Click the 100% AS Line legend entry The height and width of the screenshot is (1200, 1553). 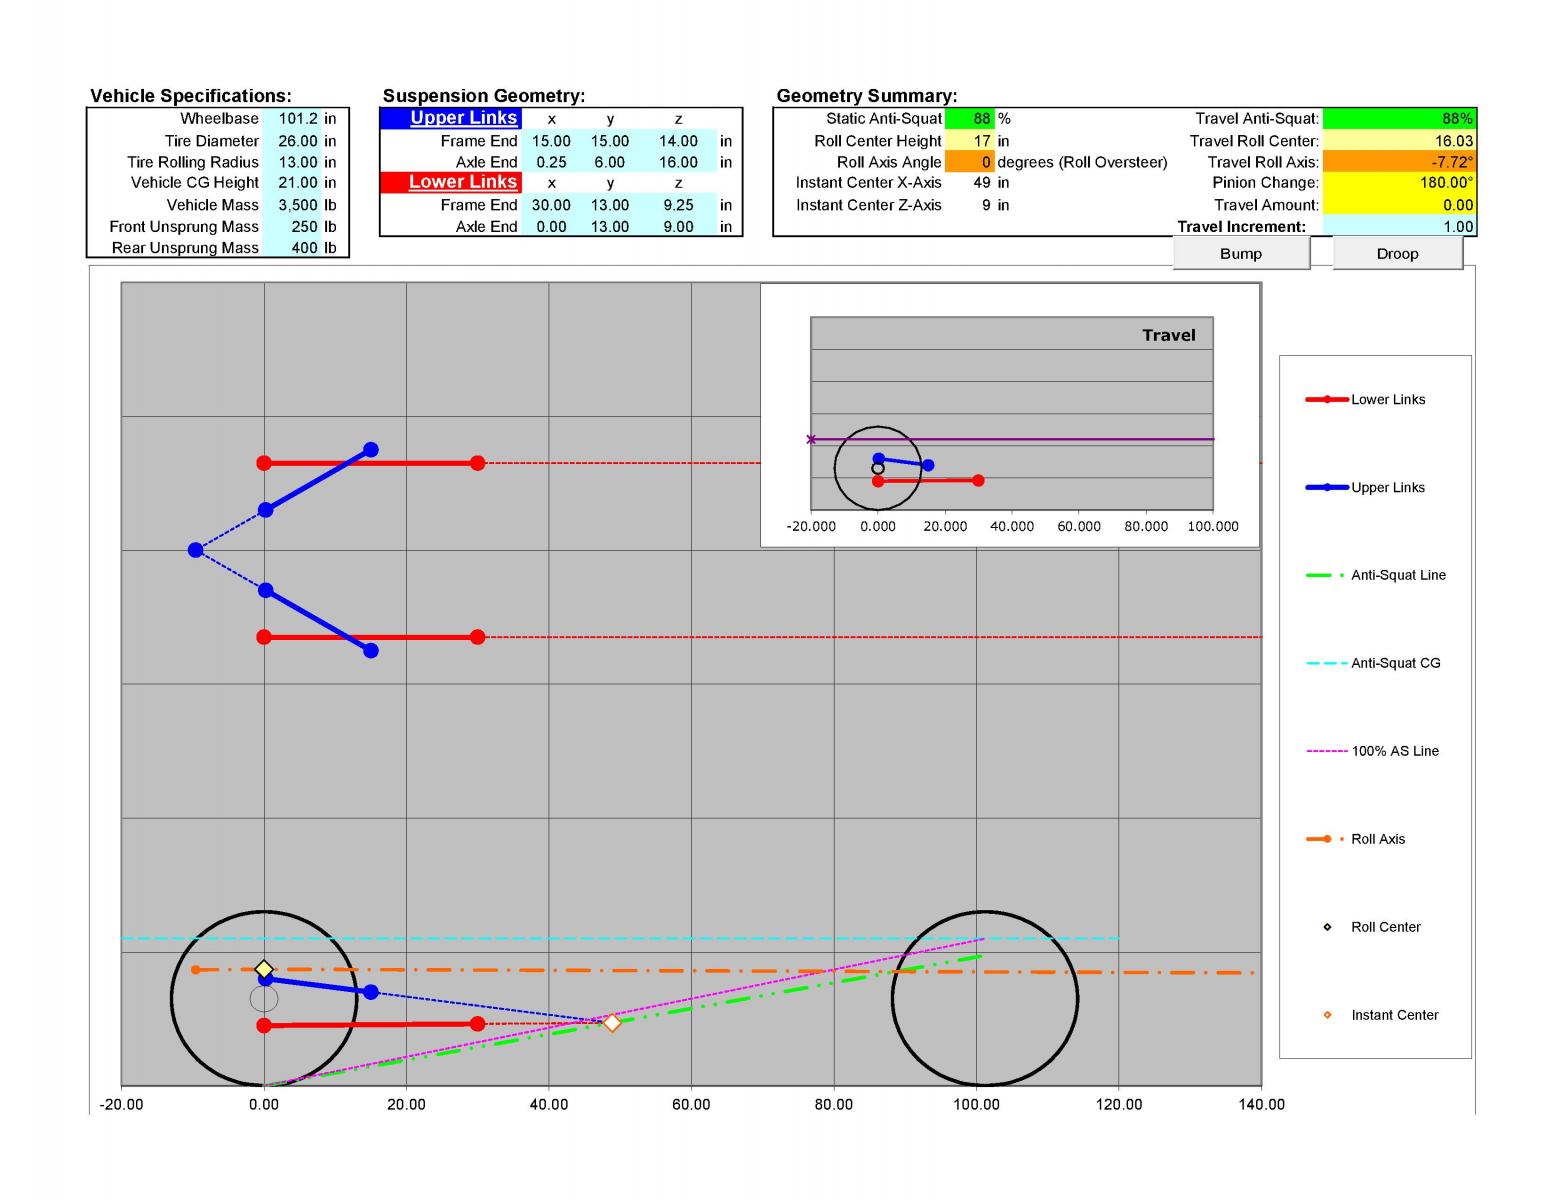[1373, 751]
